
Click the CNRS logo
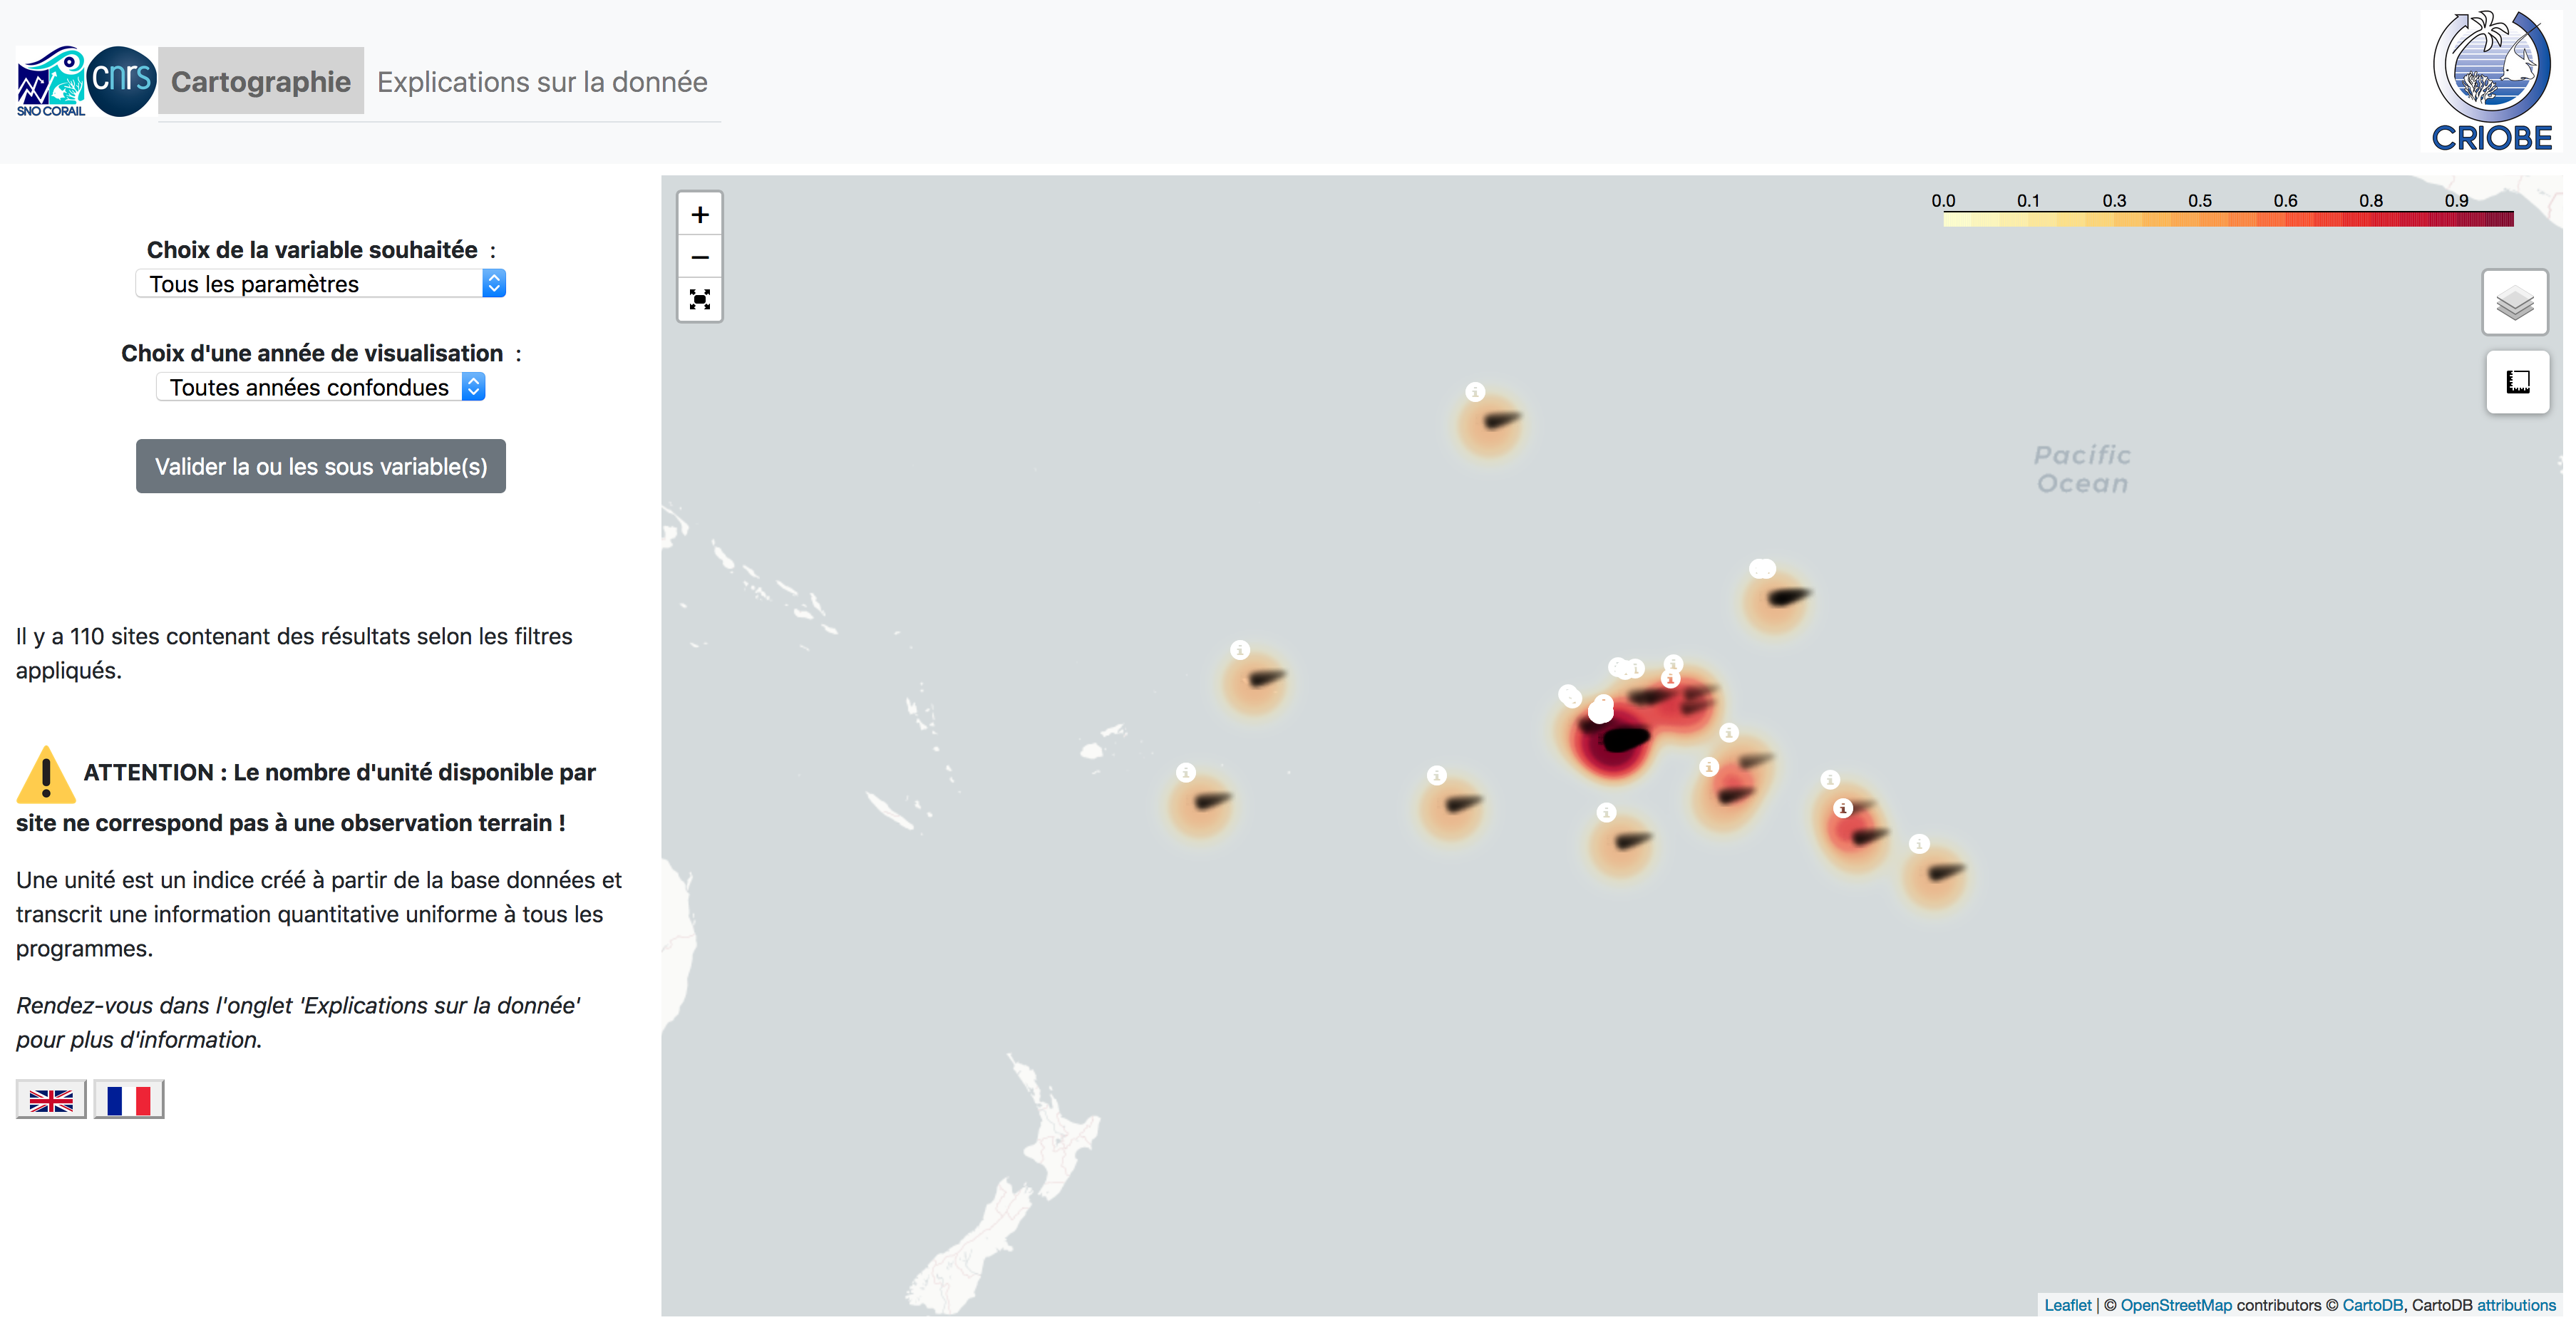[x=122, y=80]
